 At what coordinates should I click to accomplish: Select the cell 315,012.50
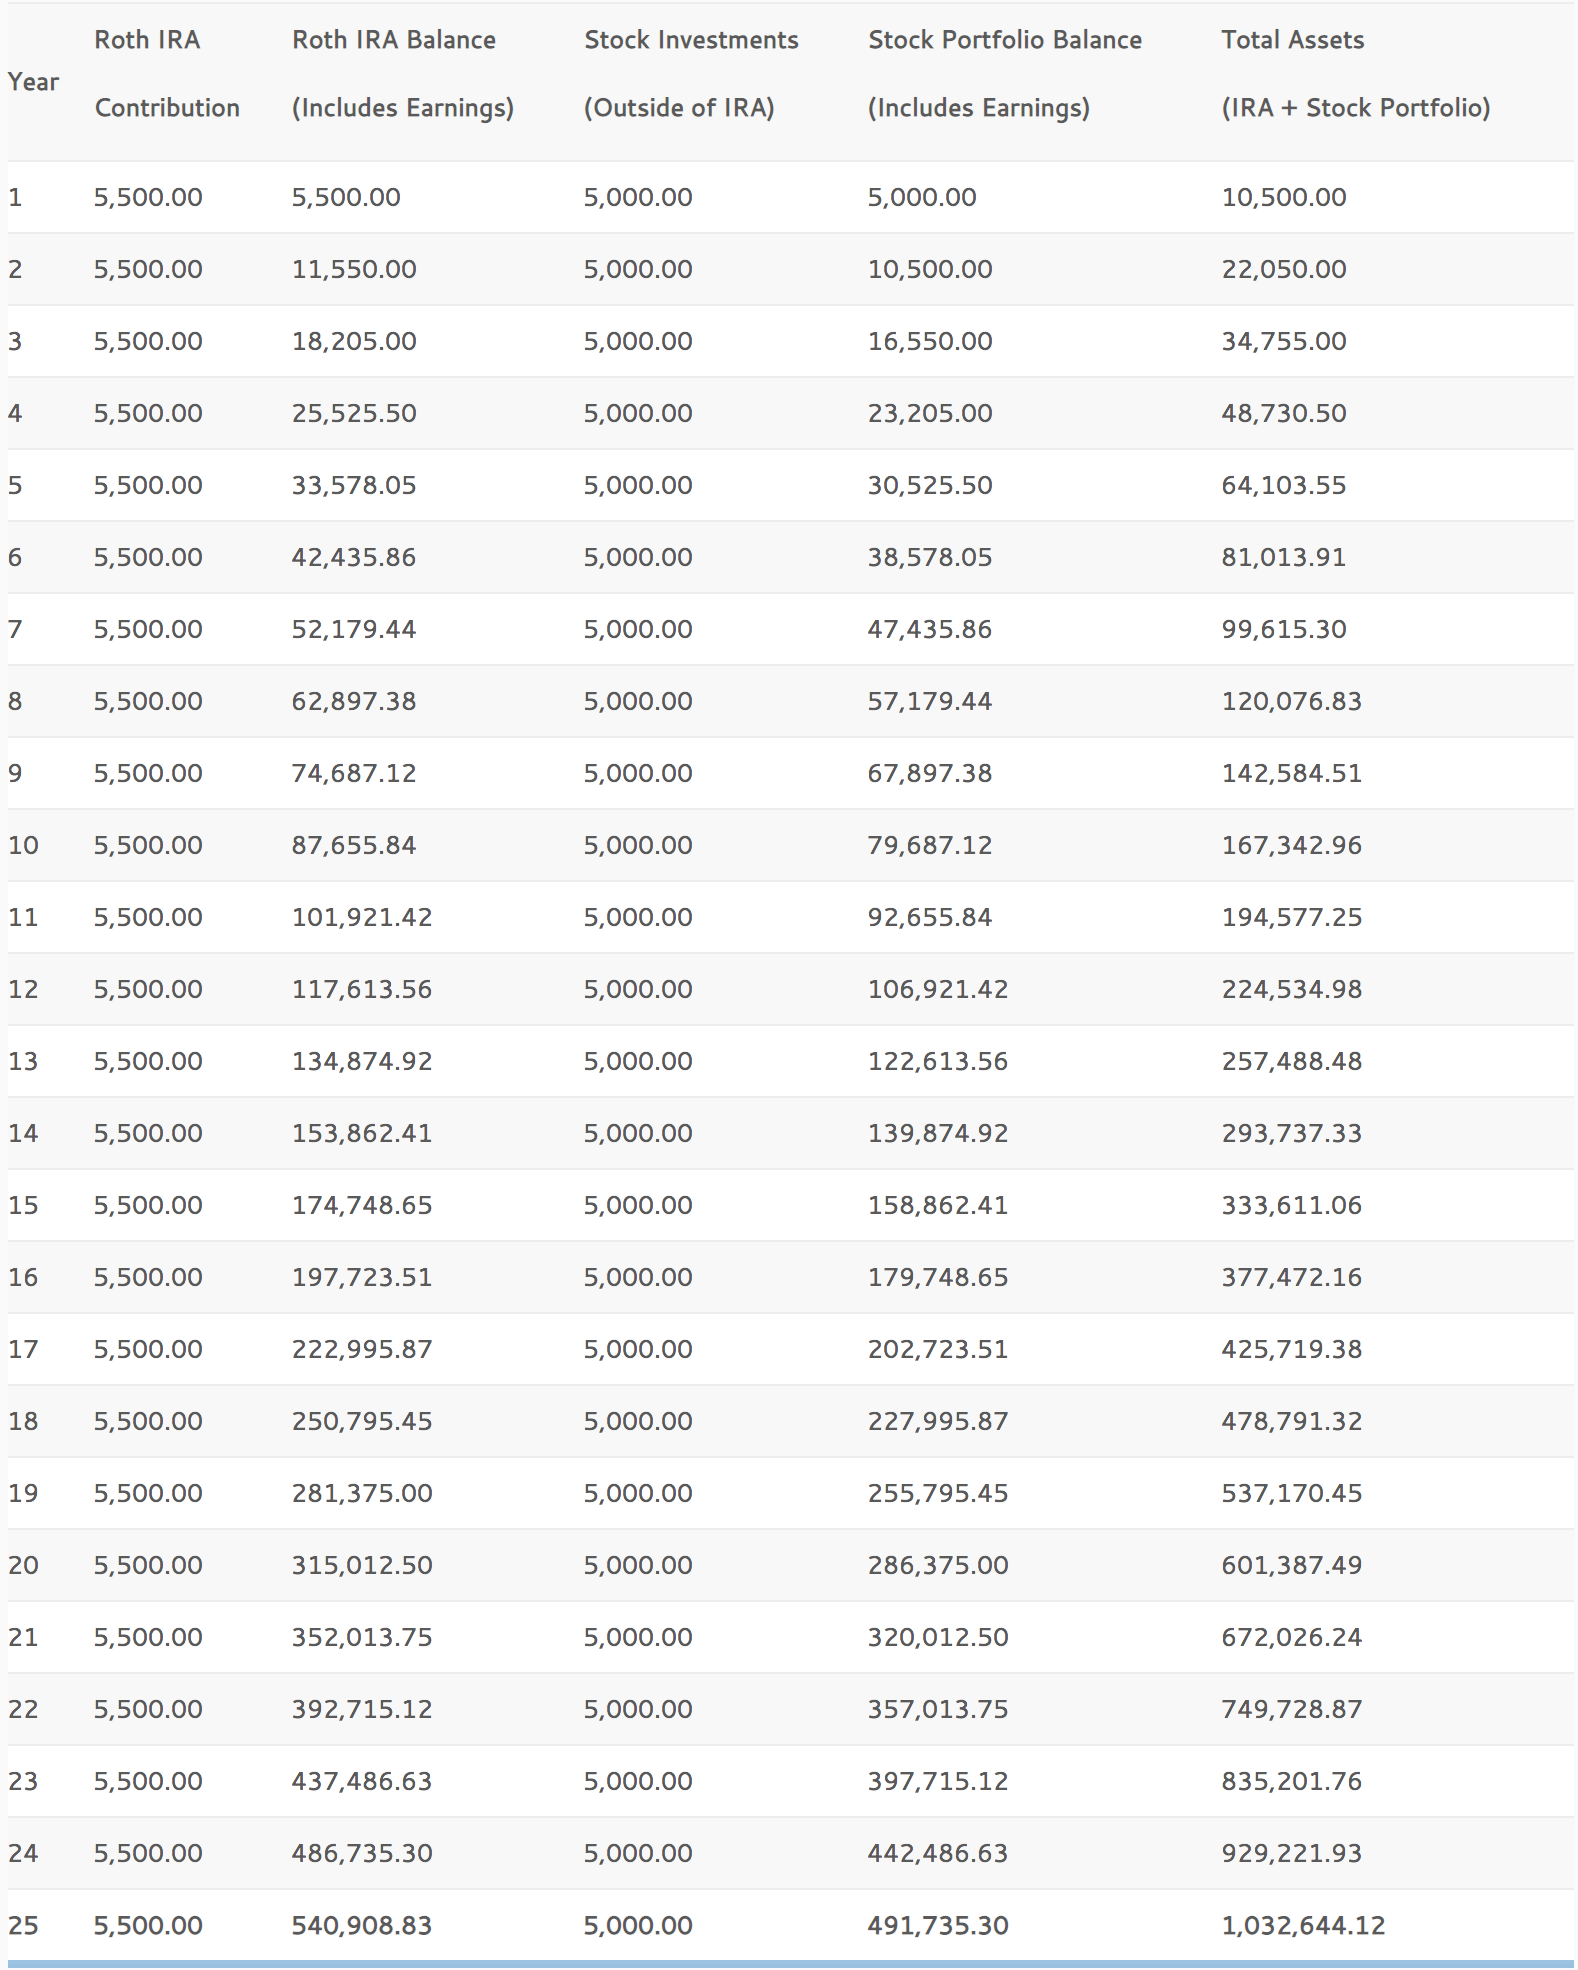click(x=362, y=1565)
